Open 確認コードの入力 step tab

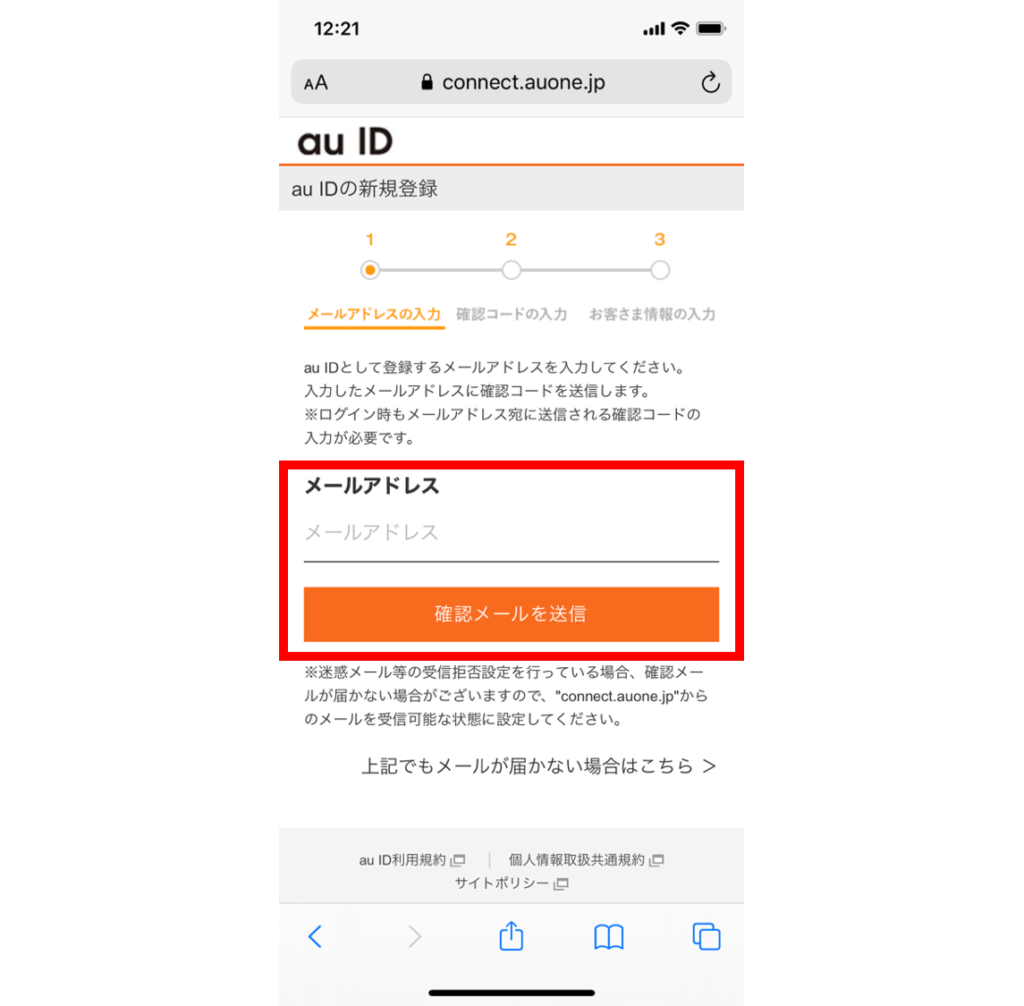coord(511,314)
